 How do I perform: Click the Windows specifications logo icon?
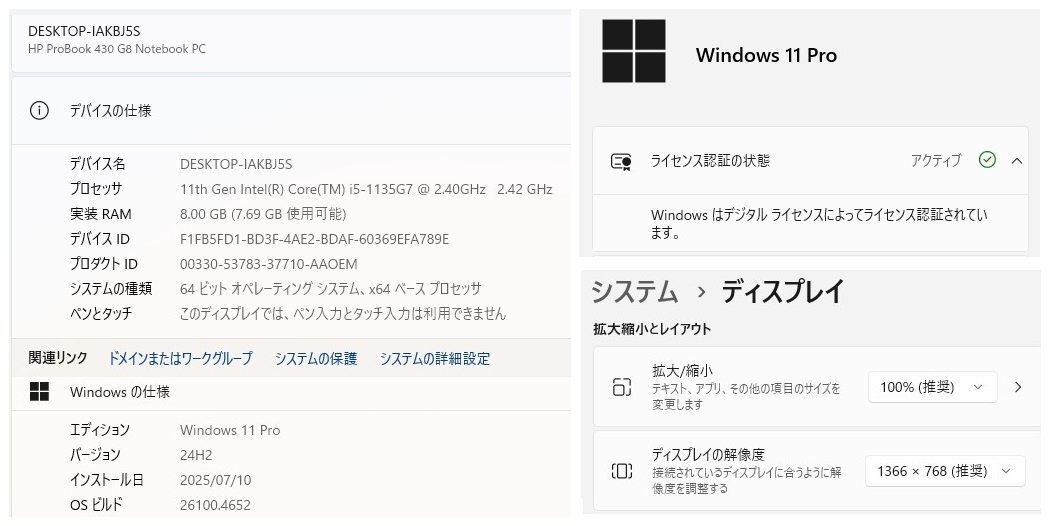[40, 392]
